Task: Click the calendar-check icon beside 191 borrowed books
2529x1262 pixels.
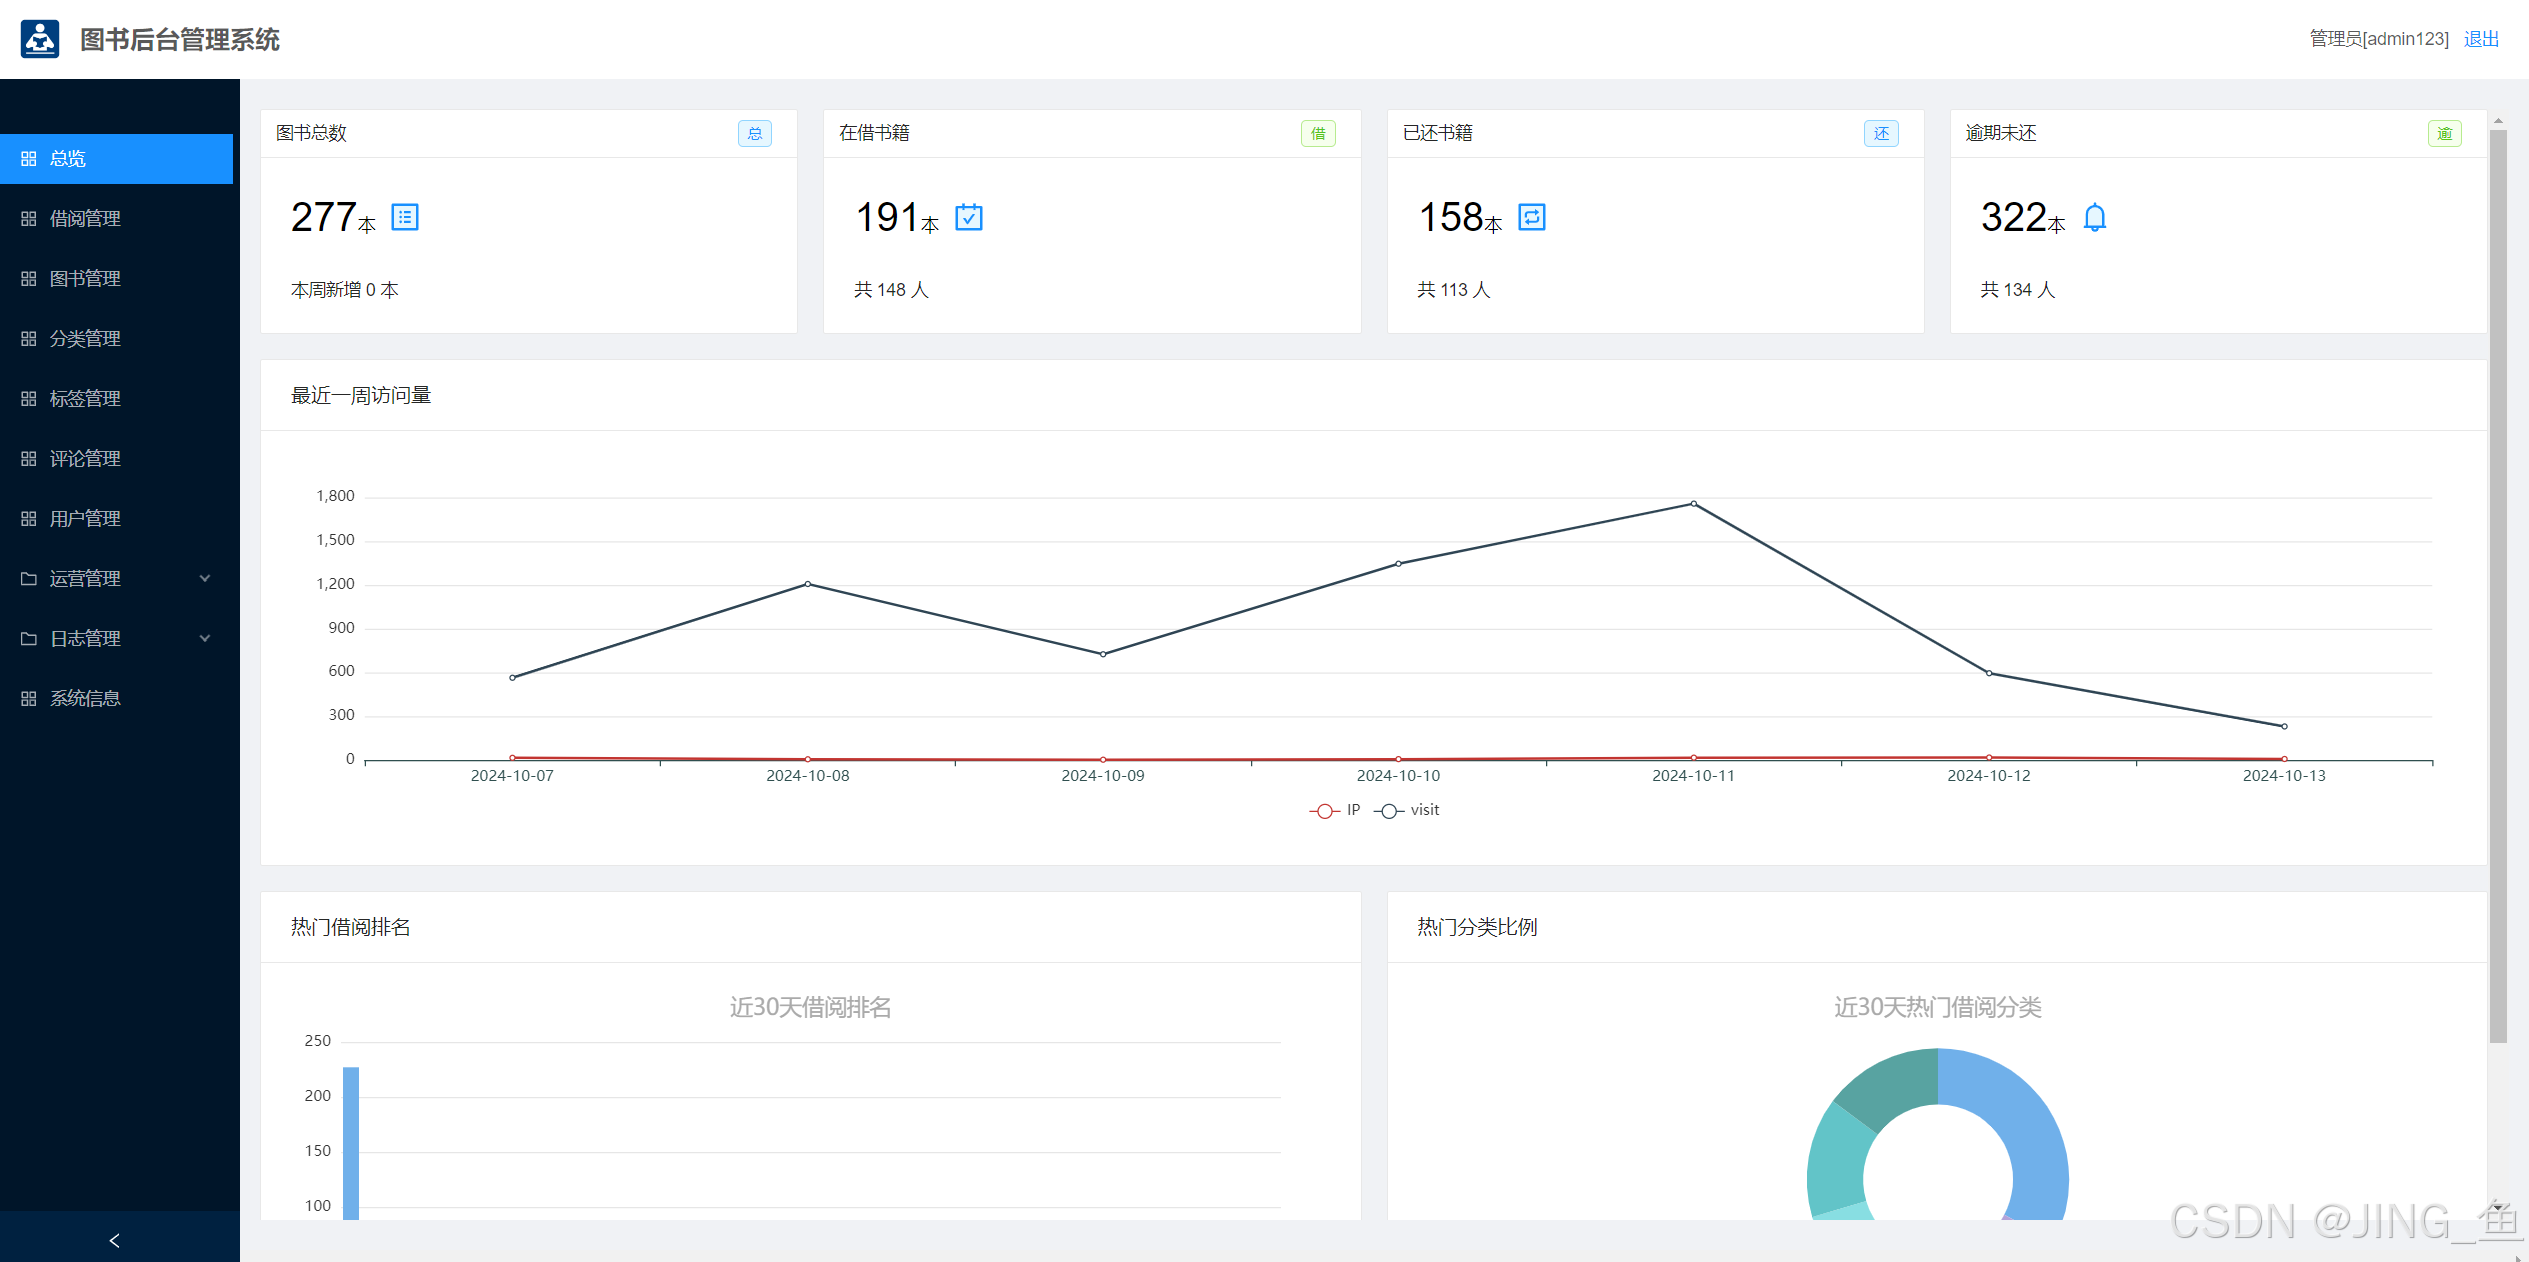Action: pos(968,217)
